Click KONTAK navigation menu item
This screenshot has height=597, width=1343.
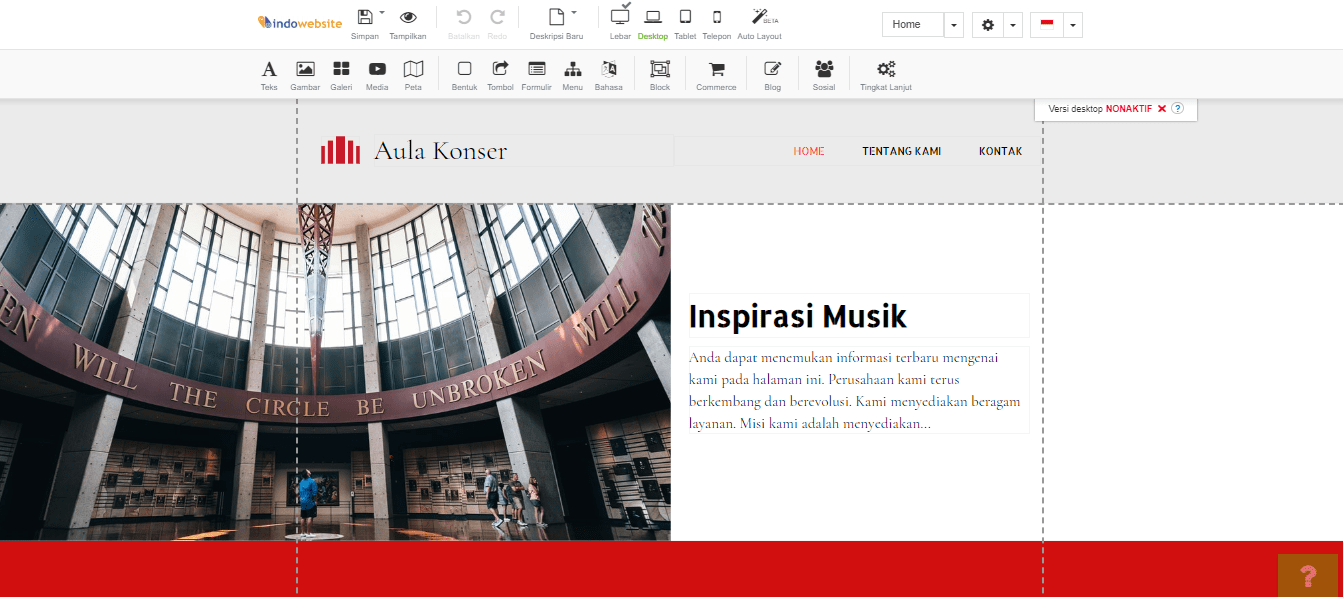tap(1000, 152)
